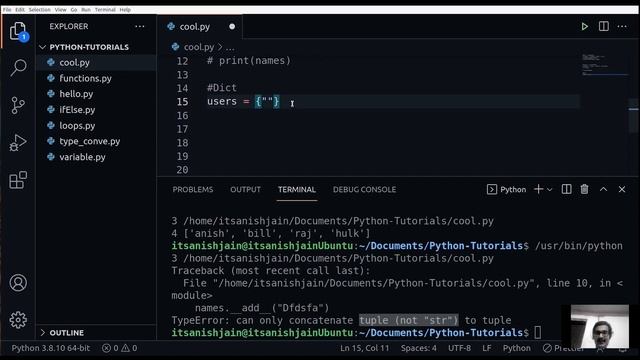Open the Terminal menu
The width and height of the screenshot is (640, 360).
point(105,9)
